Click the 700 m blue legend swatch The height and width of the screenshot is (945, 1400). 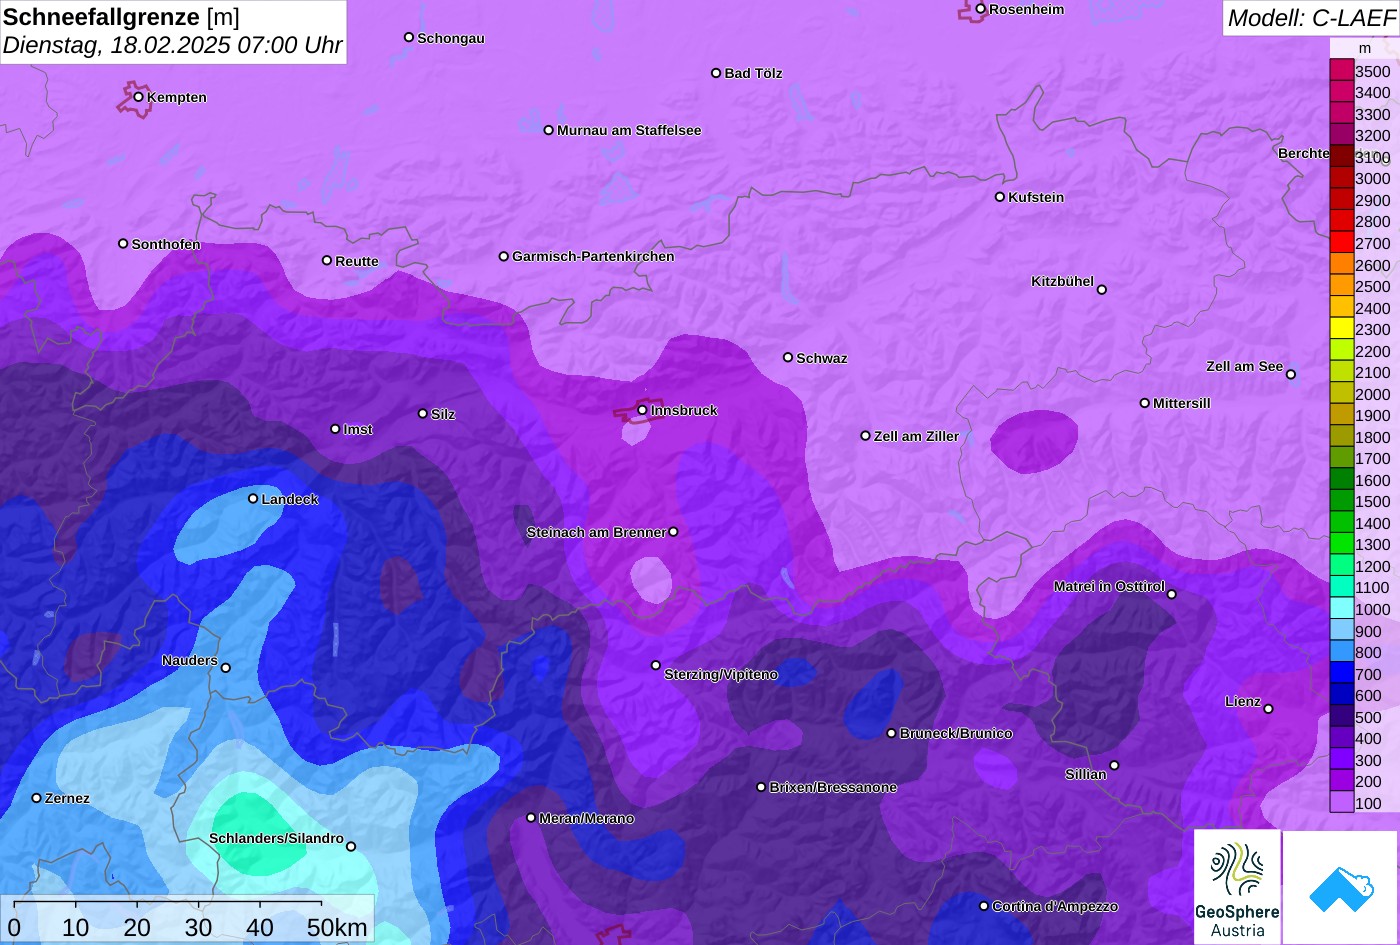[1342, 674]
